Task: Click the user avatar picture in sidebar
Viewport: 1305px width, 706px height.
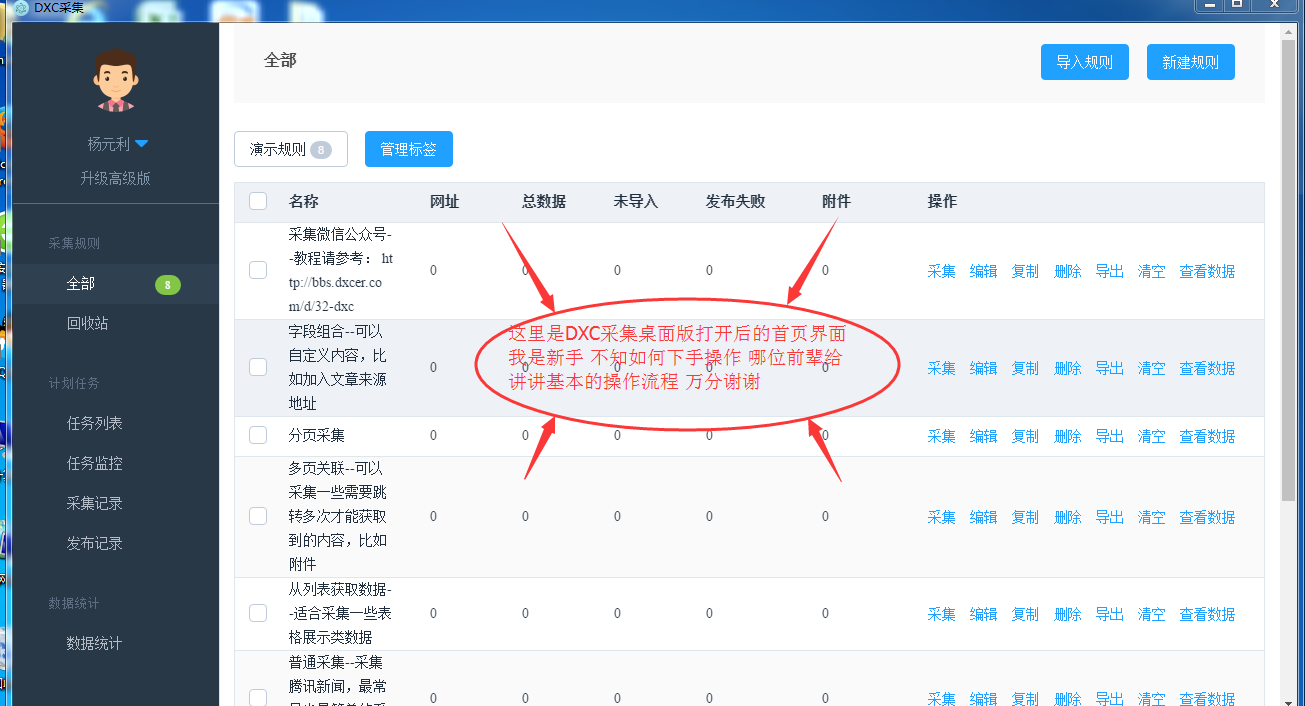Action: (116, 80)
